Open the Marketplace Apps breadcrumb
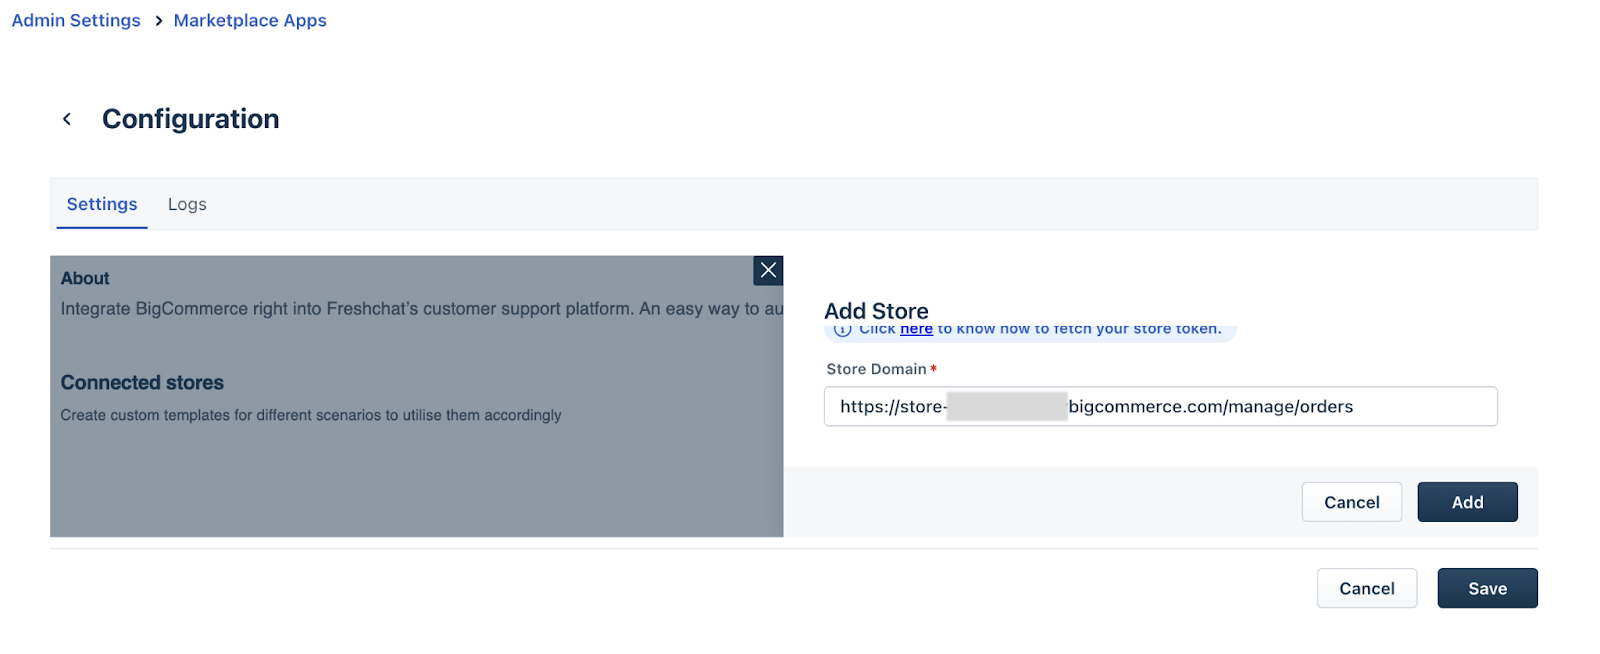This screenshot has width=1600, height=654. 250,20
